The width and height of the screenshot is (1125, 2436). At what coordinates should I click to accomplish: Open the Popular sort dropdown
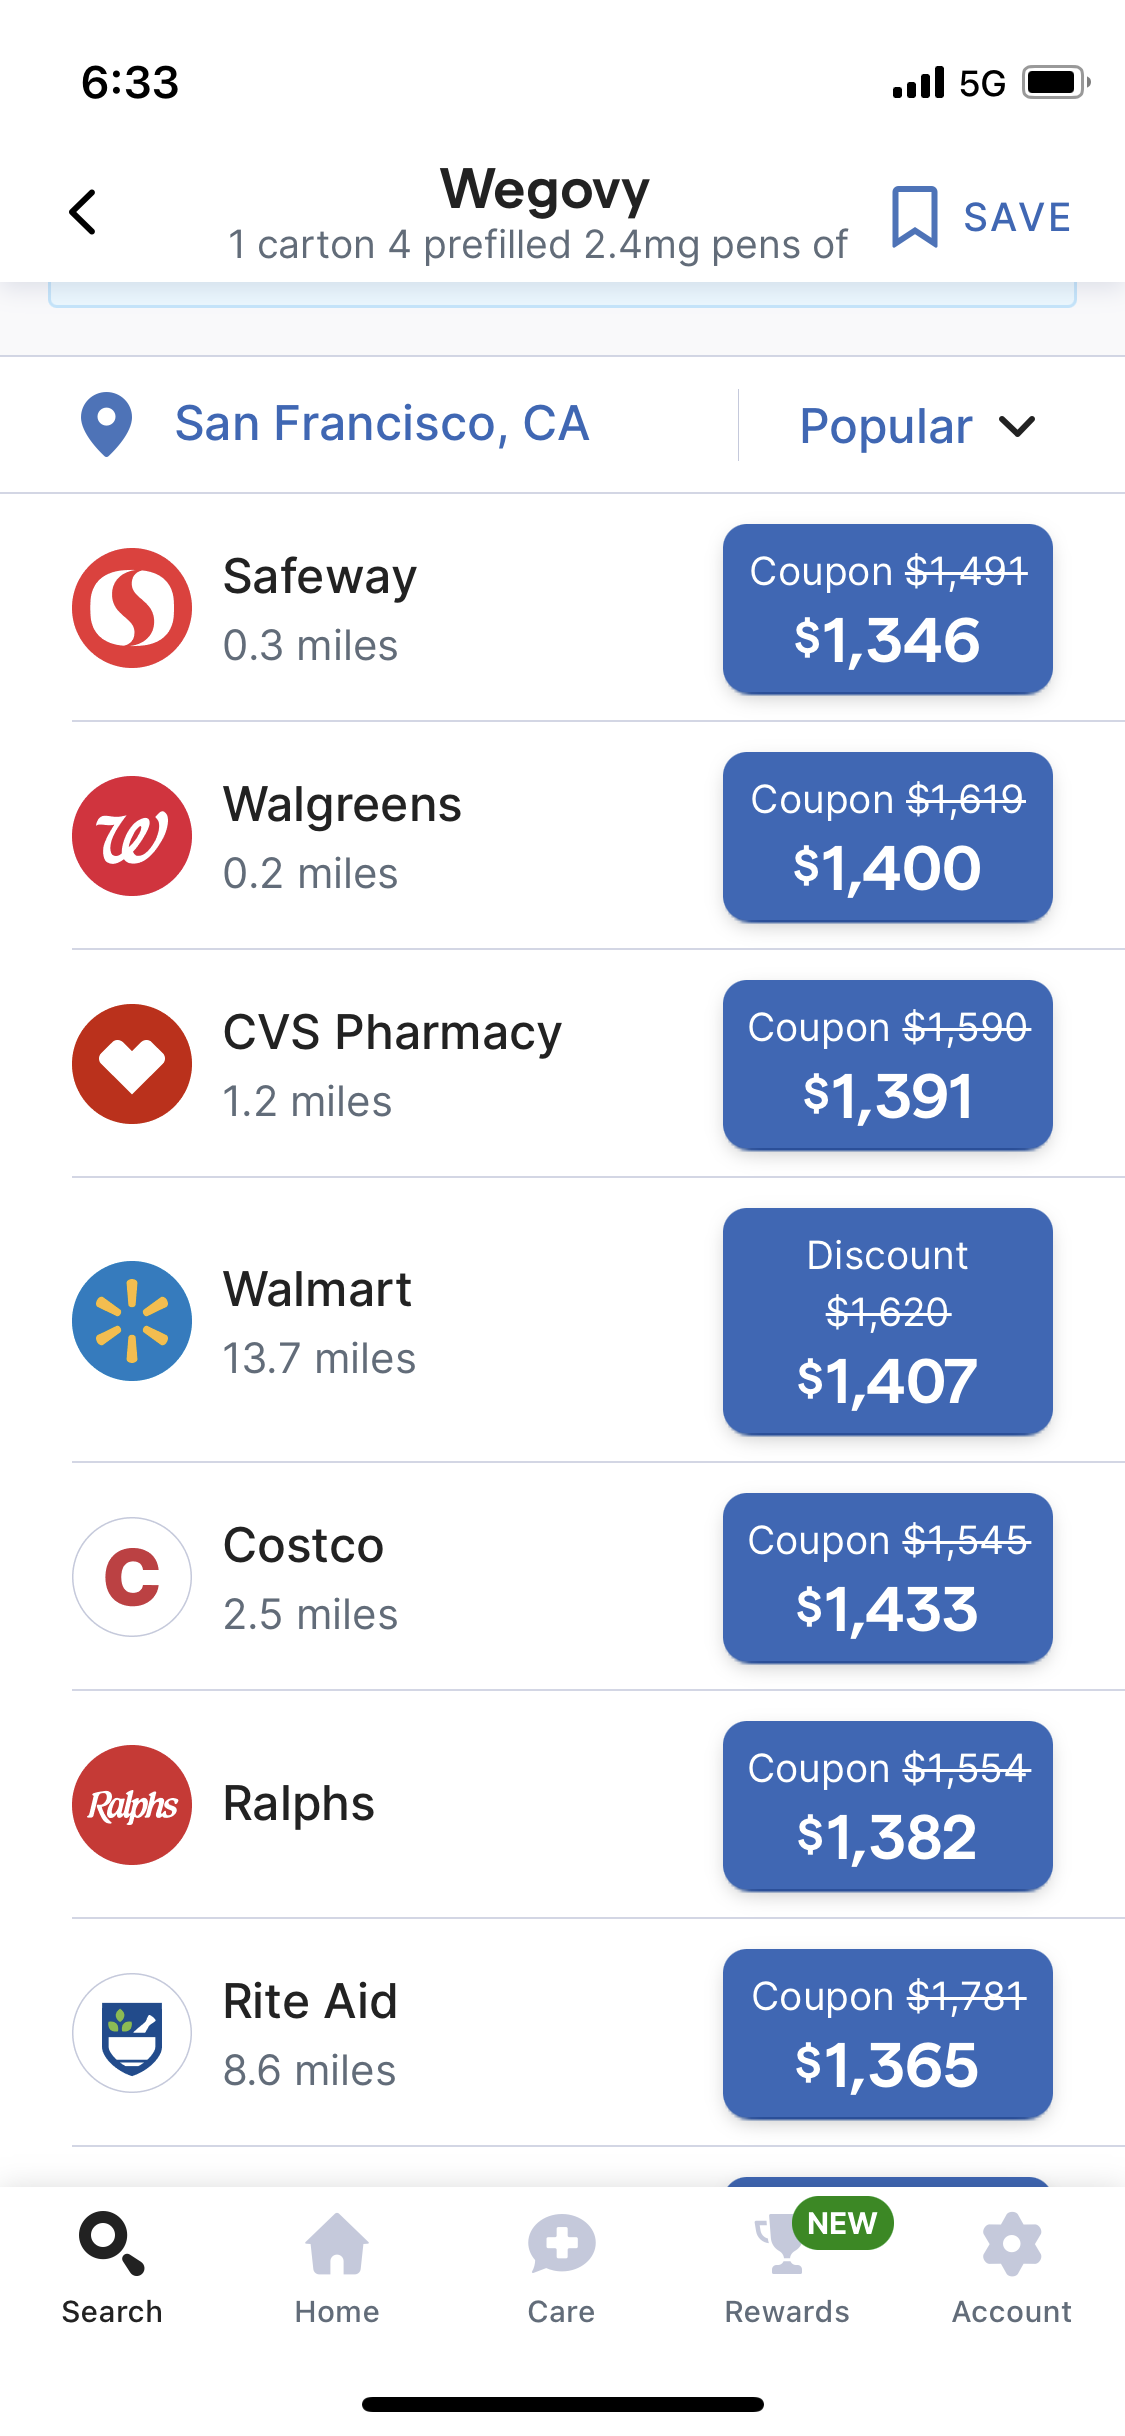[917, 426]
